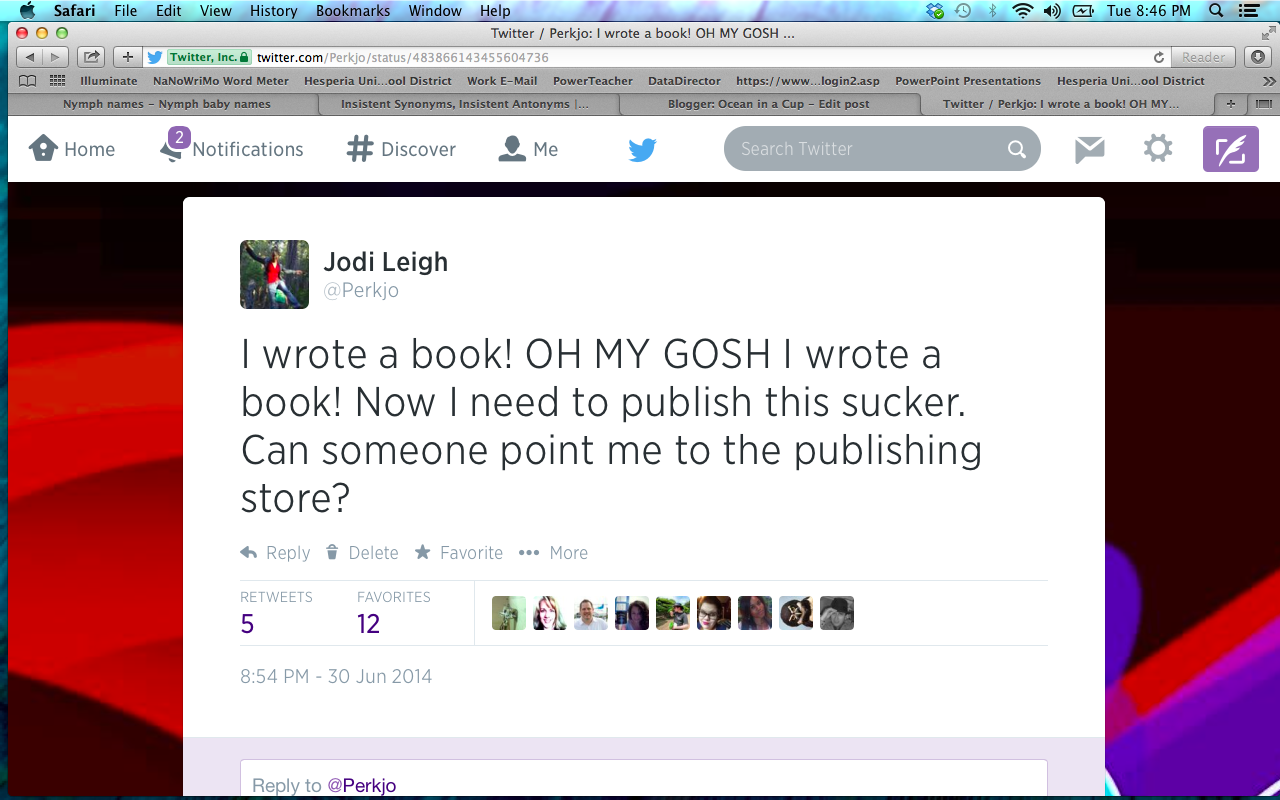Open the Discover hashtag page
The width and height of the screenshot is (1280, 800).
click(401, 149)
